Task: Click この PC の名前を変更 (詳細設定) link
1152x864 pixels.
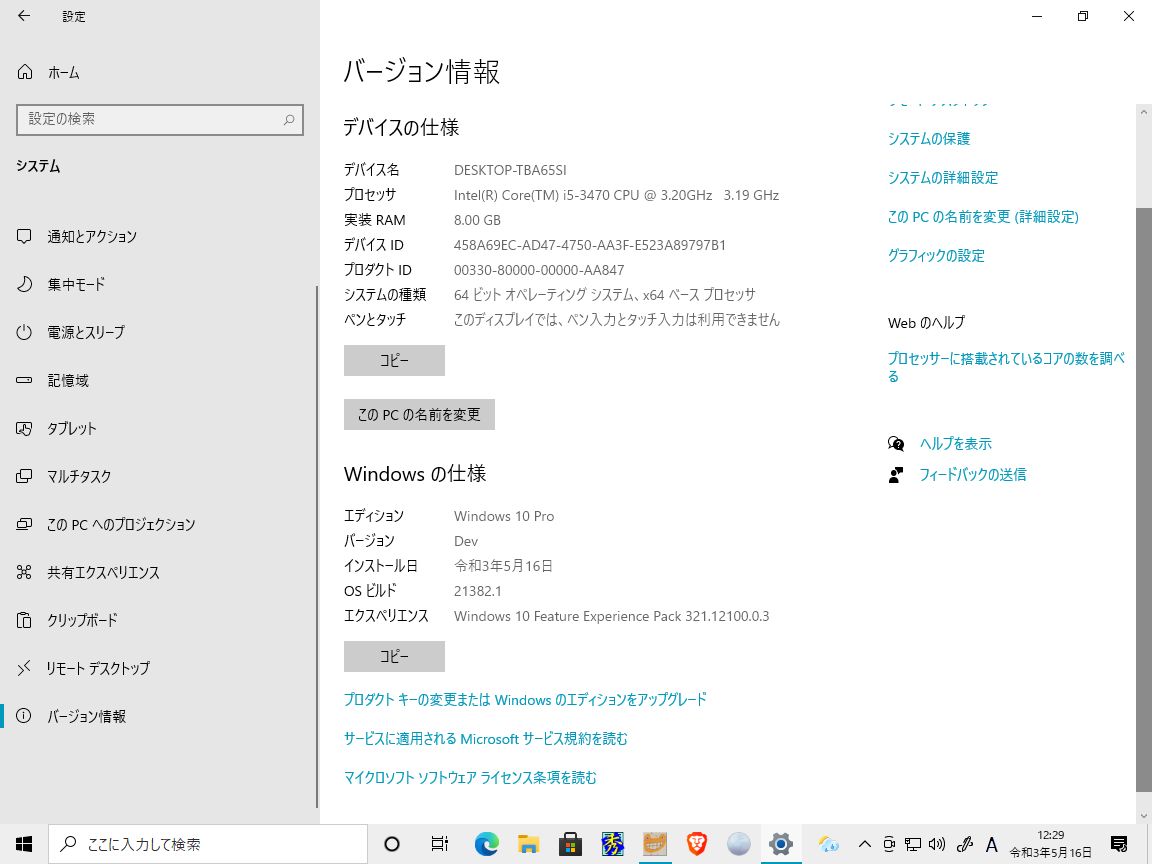Action: coord(983,217)
